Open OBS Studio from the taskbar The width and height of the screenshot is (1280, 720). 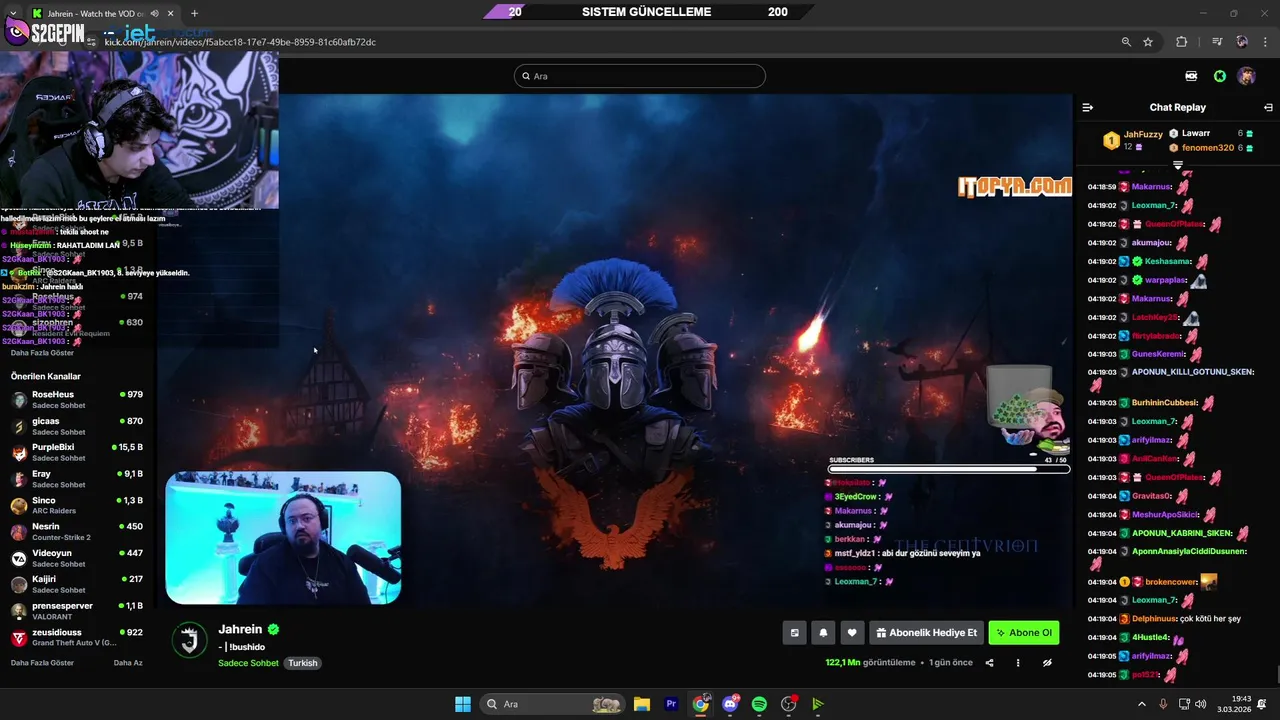point(789,704)
